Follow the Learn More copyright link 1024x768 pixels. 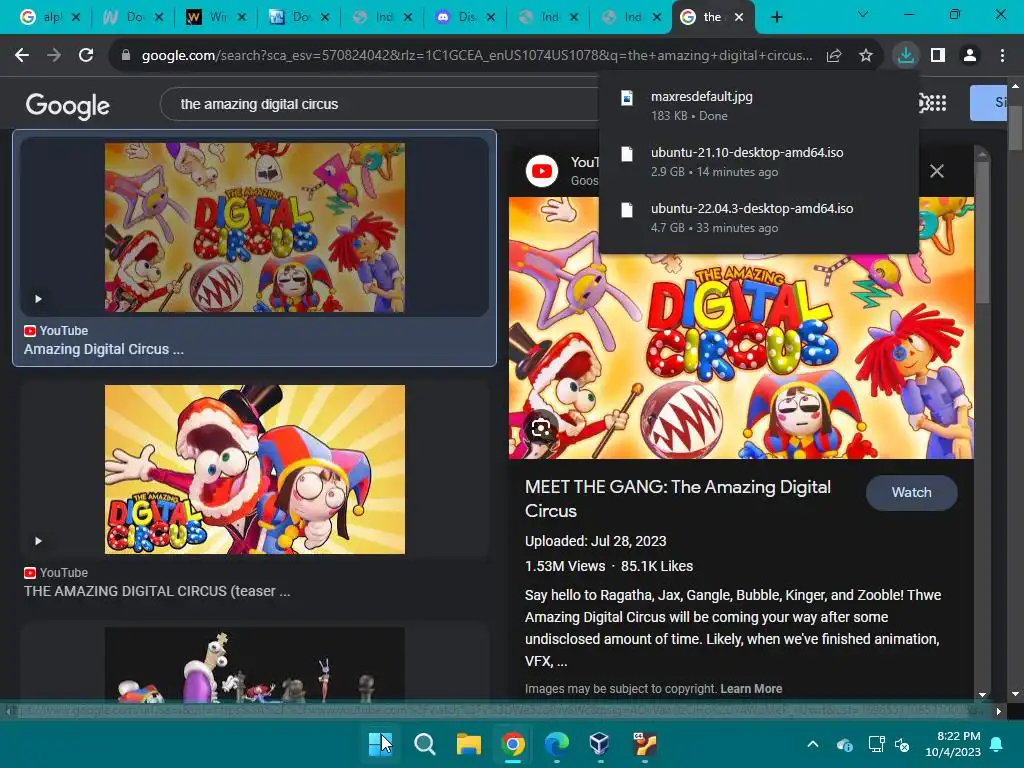pyautogui.click(x=751, y=688)
